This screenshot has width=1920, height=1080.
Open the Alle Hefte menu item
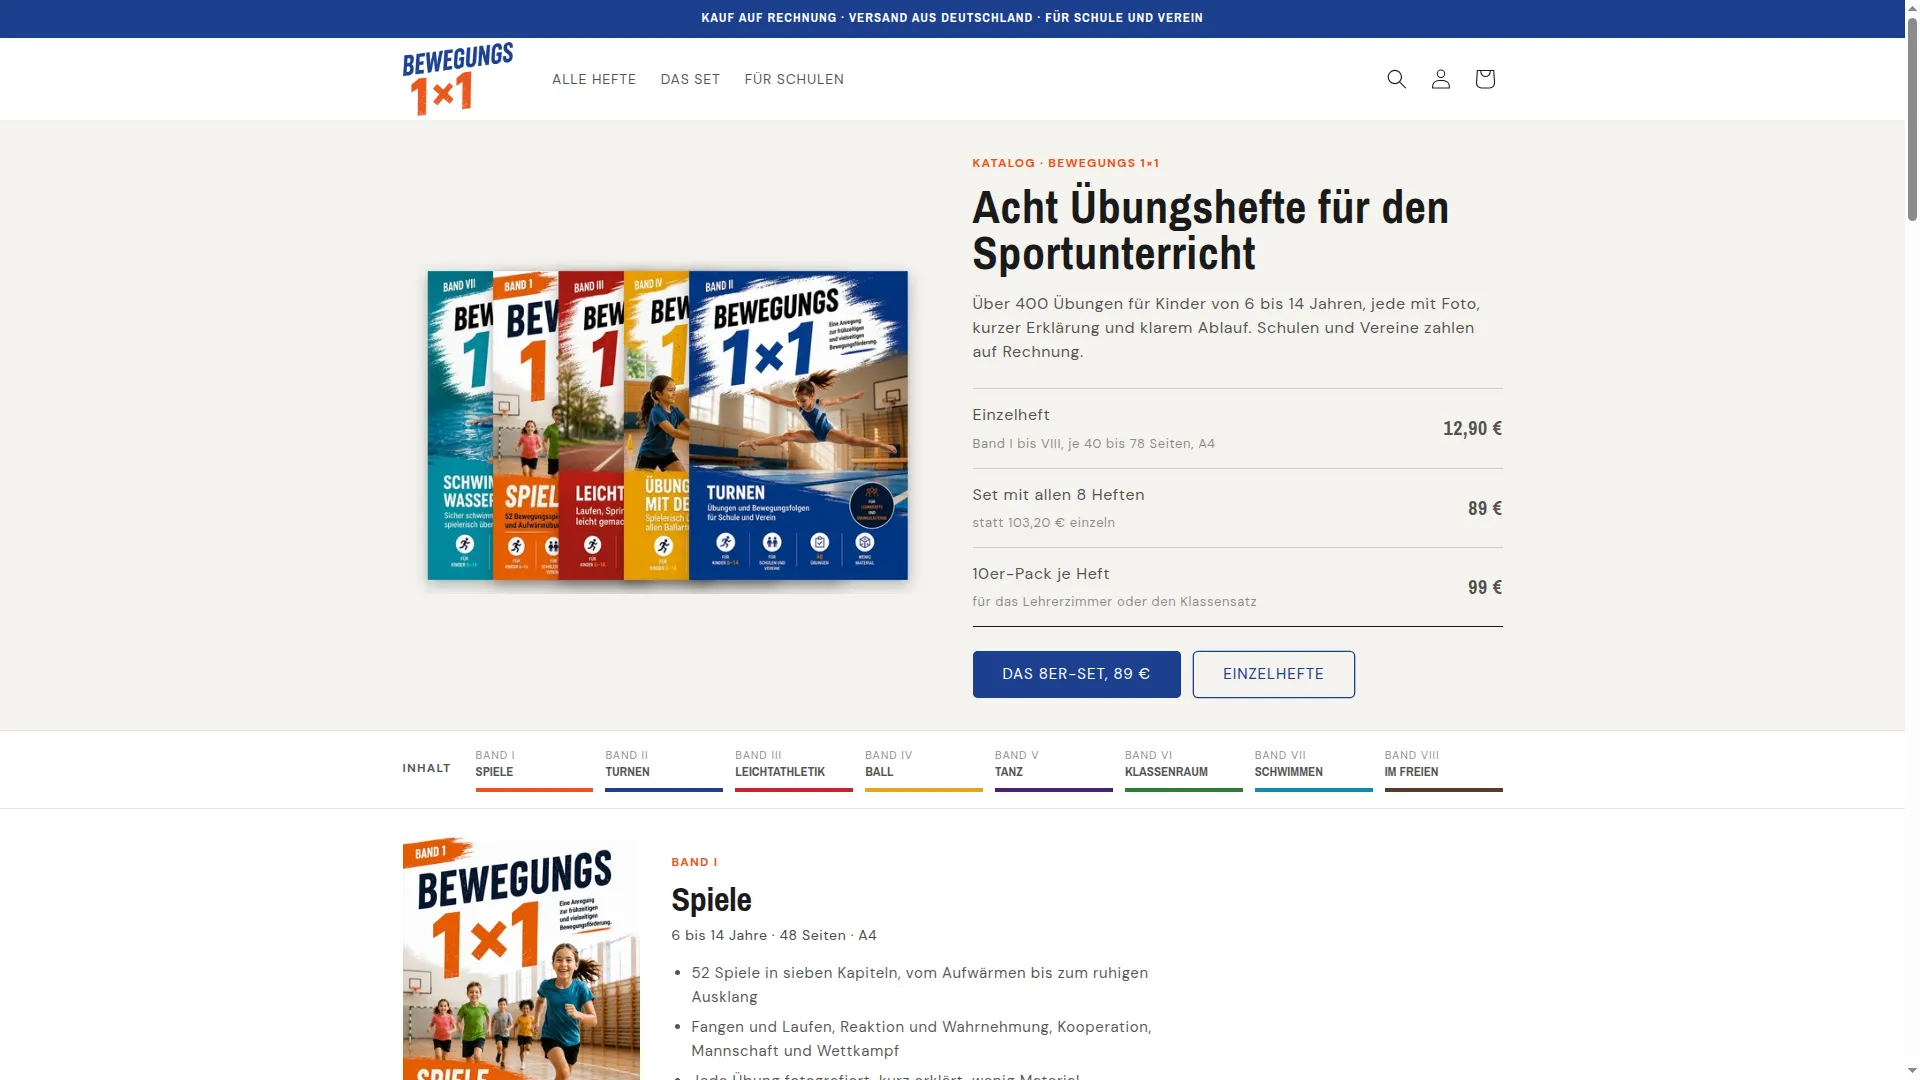(594, 79)
